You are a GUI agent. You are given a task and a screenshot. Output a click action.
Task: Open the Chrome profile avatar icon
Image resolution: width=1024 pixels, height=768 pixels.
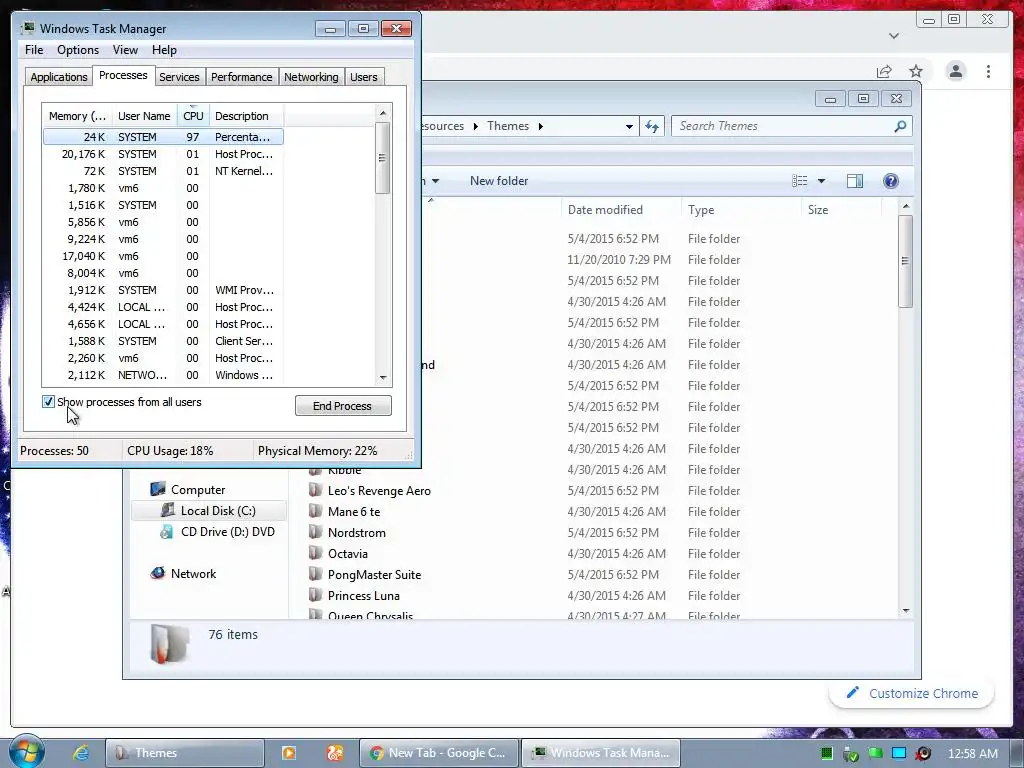click(x=955, y=71)
